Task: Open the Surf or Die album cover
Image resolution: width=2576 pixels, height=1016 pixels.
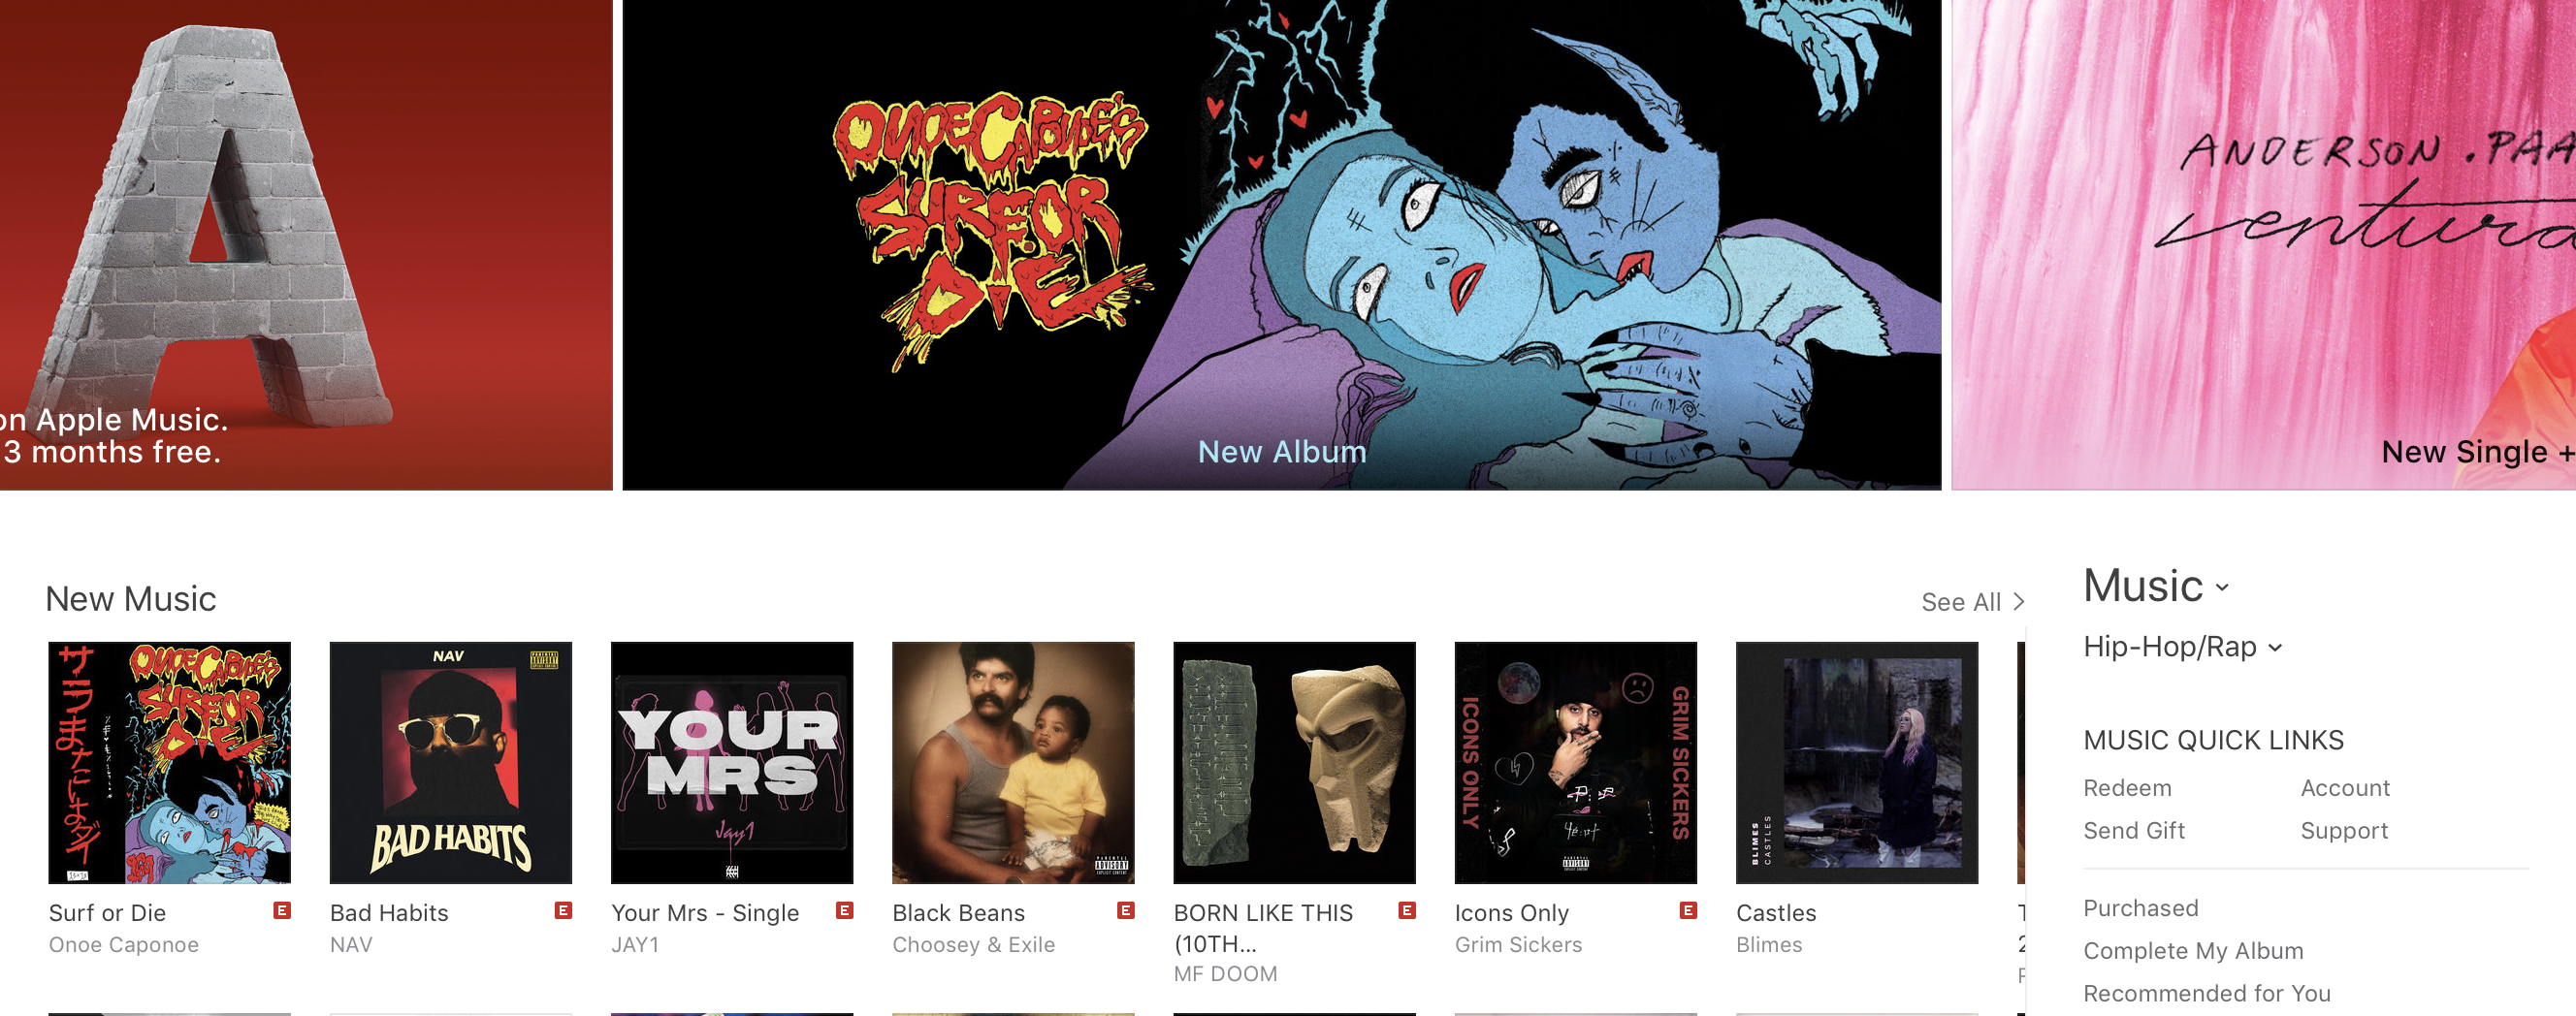Action: (x=169, y=762)
